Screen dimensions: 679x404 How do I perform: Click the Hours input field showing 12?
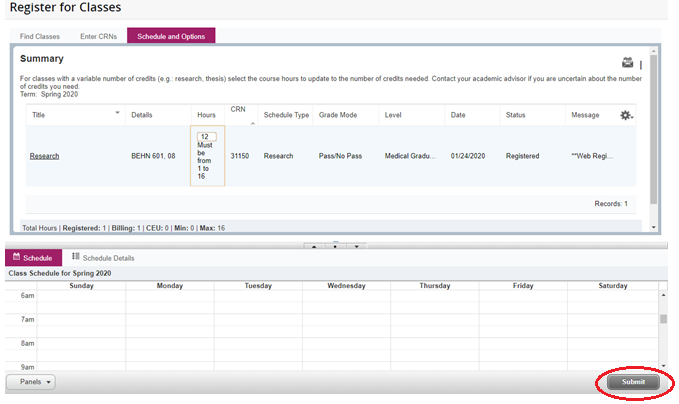(207, 136)
